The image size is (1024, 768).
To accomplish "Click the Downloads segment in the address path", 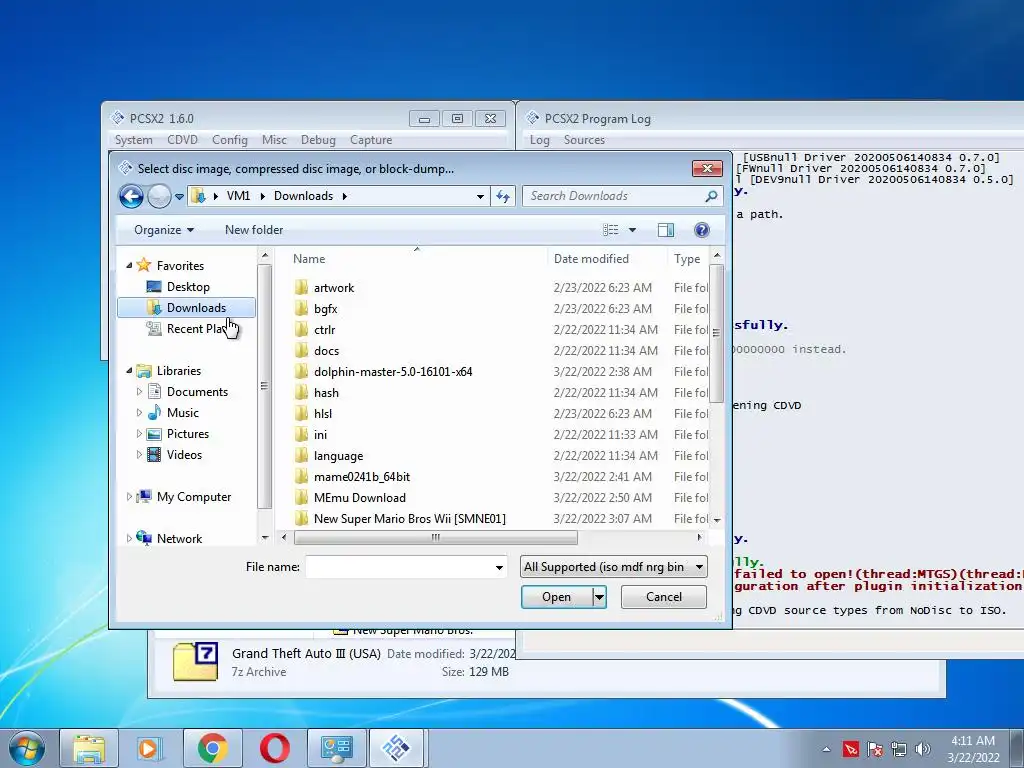I will [x=303, y=196].
